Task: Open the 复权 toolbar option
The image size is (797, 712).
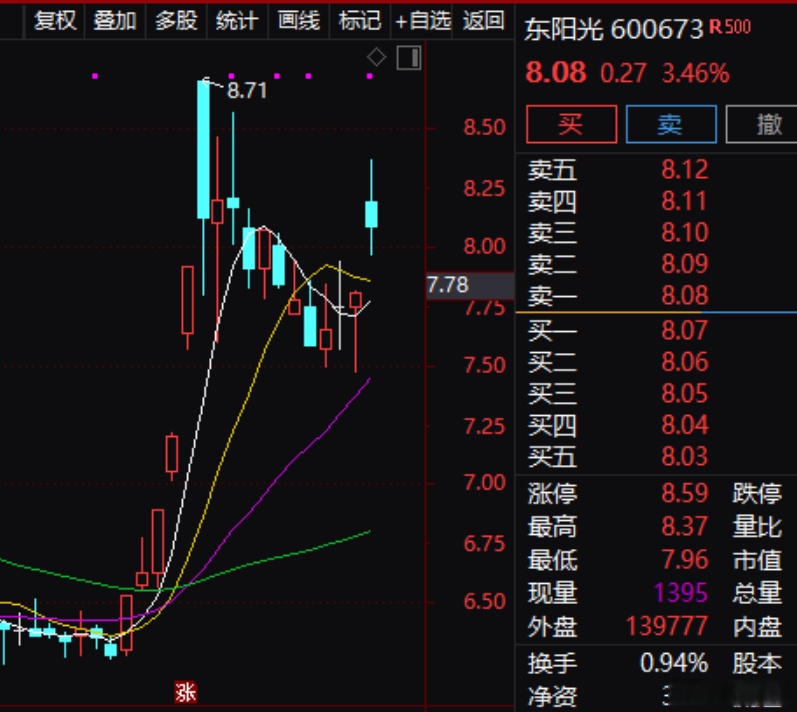Action: click(x=55, y=21)
